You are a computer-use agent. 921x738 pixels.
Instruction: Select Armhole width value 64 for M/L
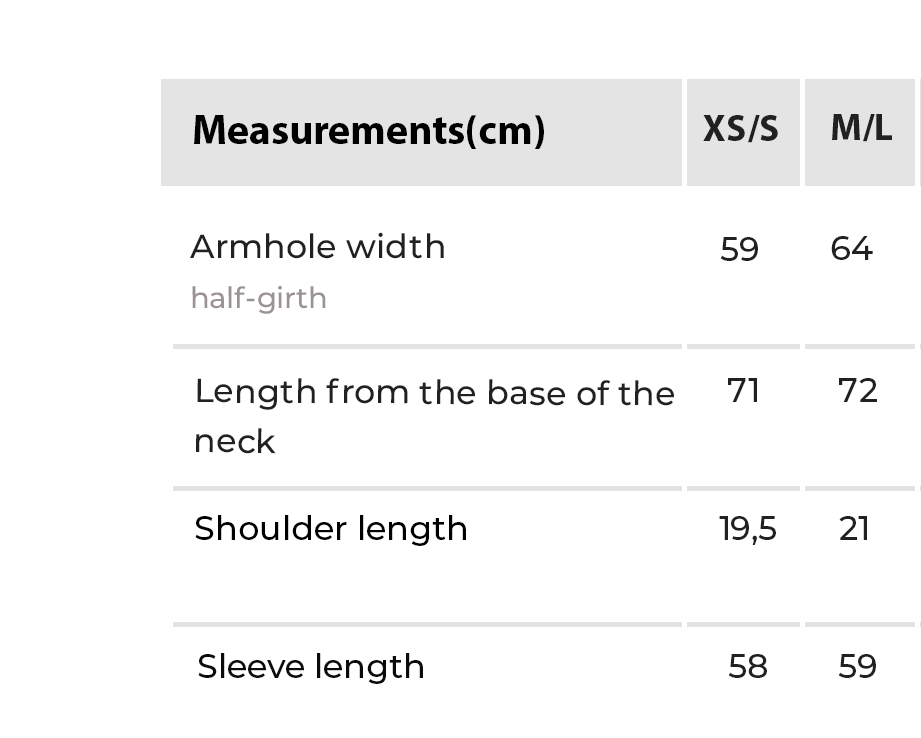tap(852, 248)
